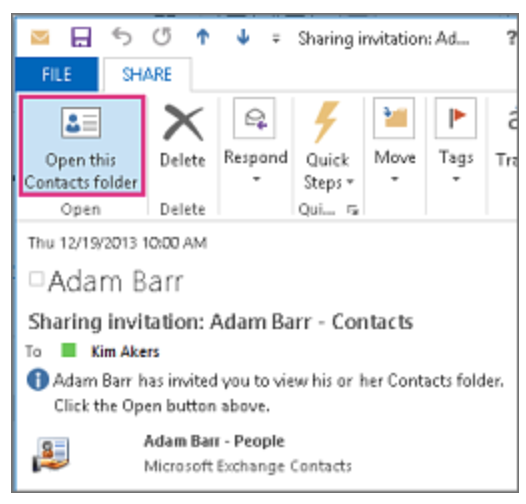Click the Respond envelope icon
The height and width of the screenshot is (504, 526).
tap(255, 118)
